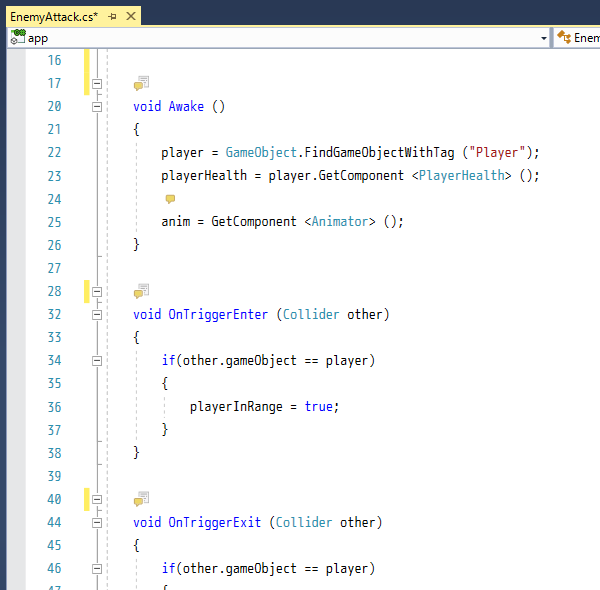Collapse the if block at line 34

point(97,361)
